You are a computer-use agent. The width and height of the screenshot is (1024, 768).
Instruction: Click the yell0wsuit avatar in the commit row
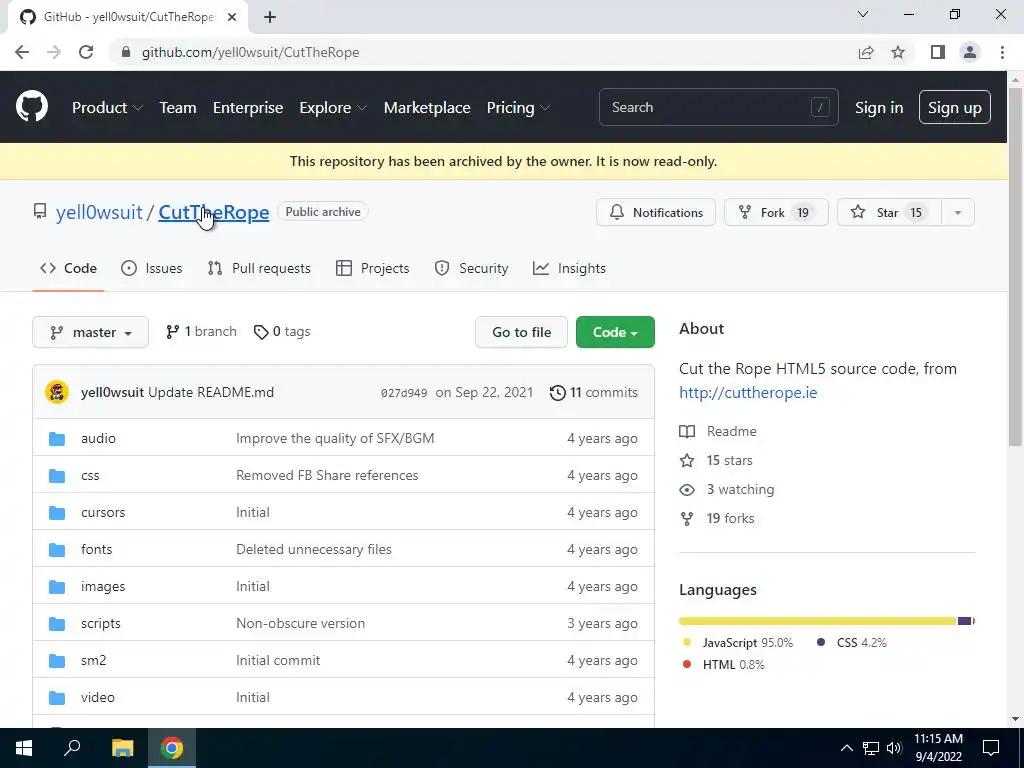[x=57, y=392]
